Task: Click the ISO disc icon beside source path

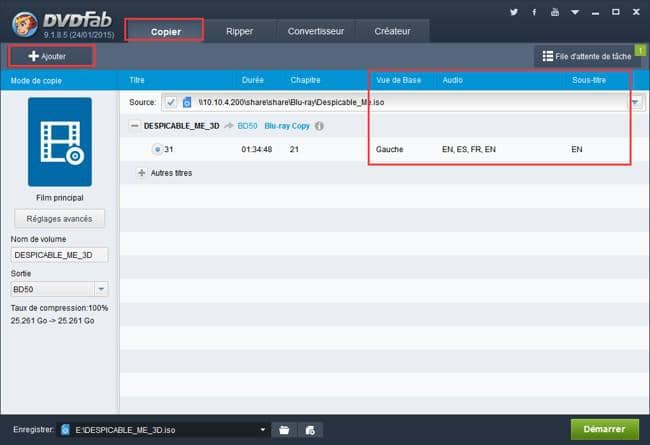Action: pos(187,102)
